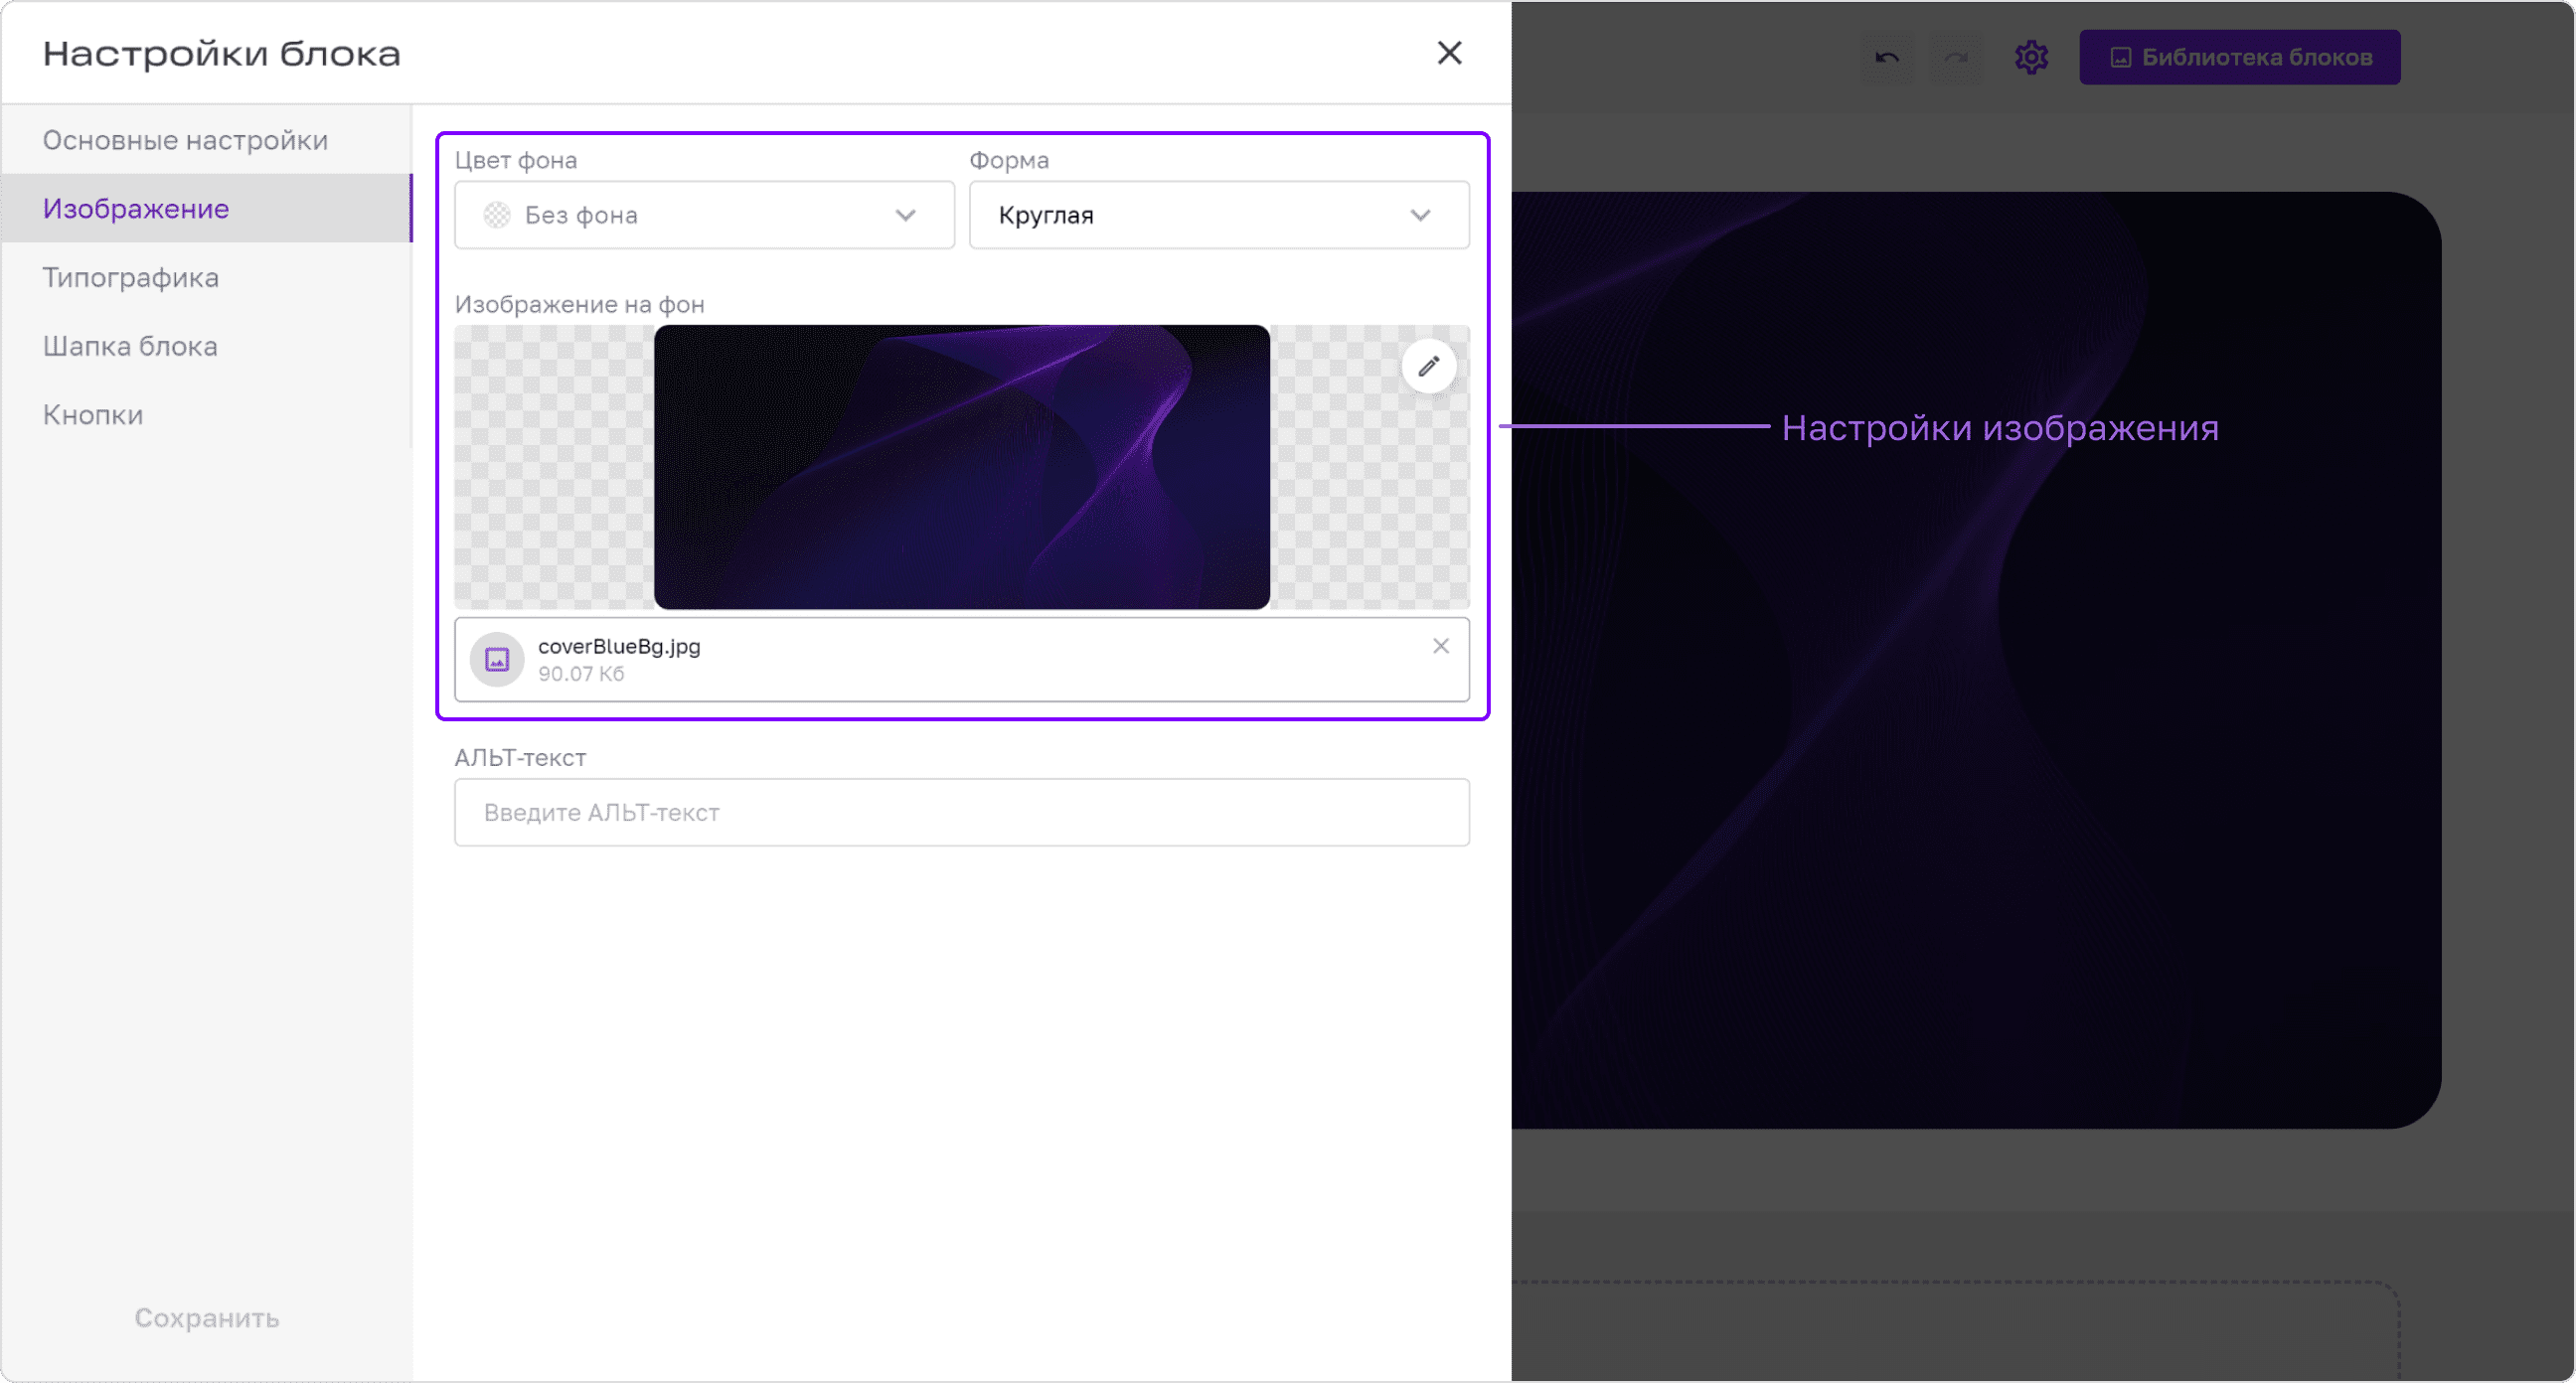Go to the Кнопки section
This screenshot has width=2576, height=1383.
coord(206,414)
